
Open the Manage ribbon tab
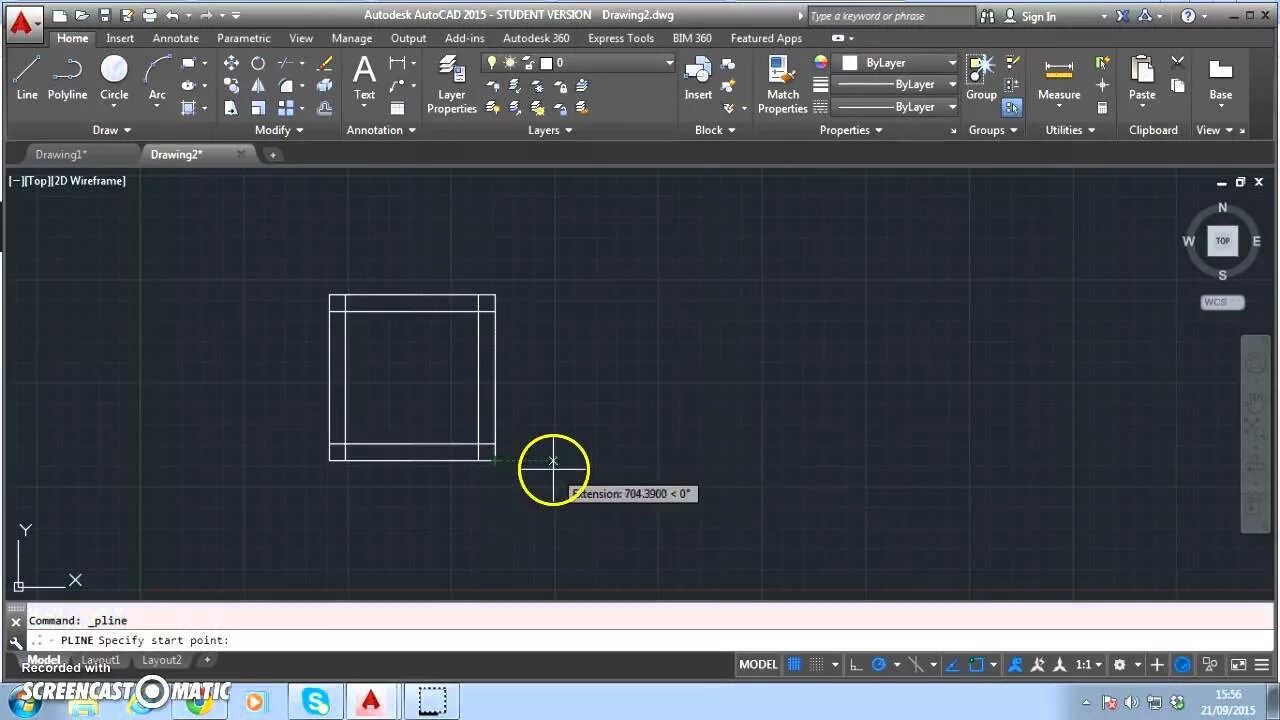tap(352, 38)
